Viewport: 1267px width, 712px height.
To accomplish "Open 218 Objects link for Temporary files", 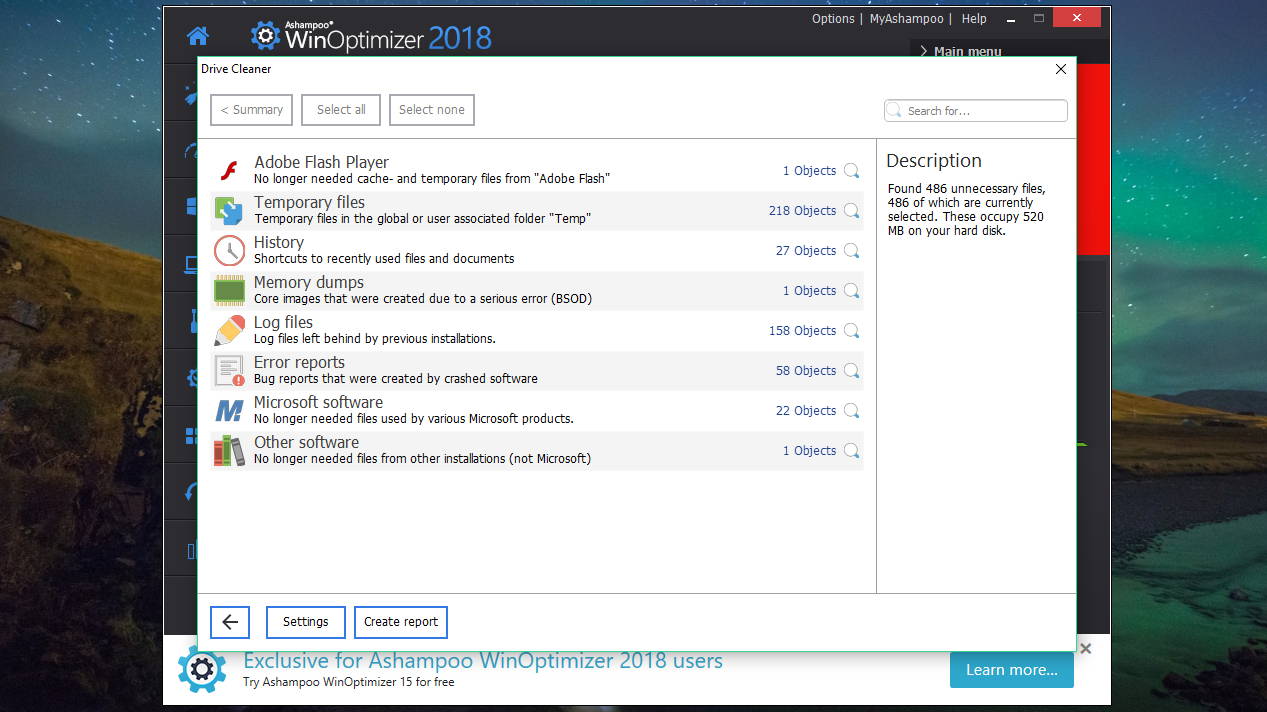I will [x=802, y=211].
